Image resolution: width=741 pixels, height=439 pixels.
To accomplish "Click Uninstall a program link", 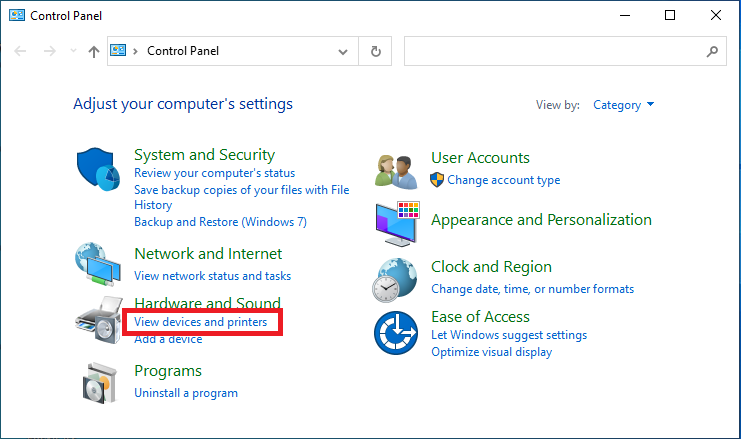I will 186,393.
